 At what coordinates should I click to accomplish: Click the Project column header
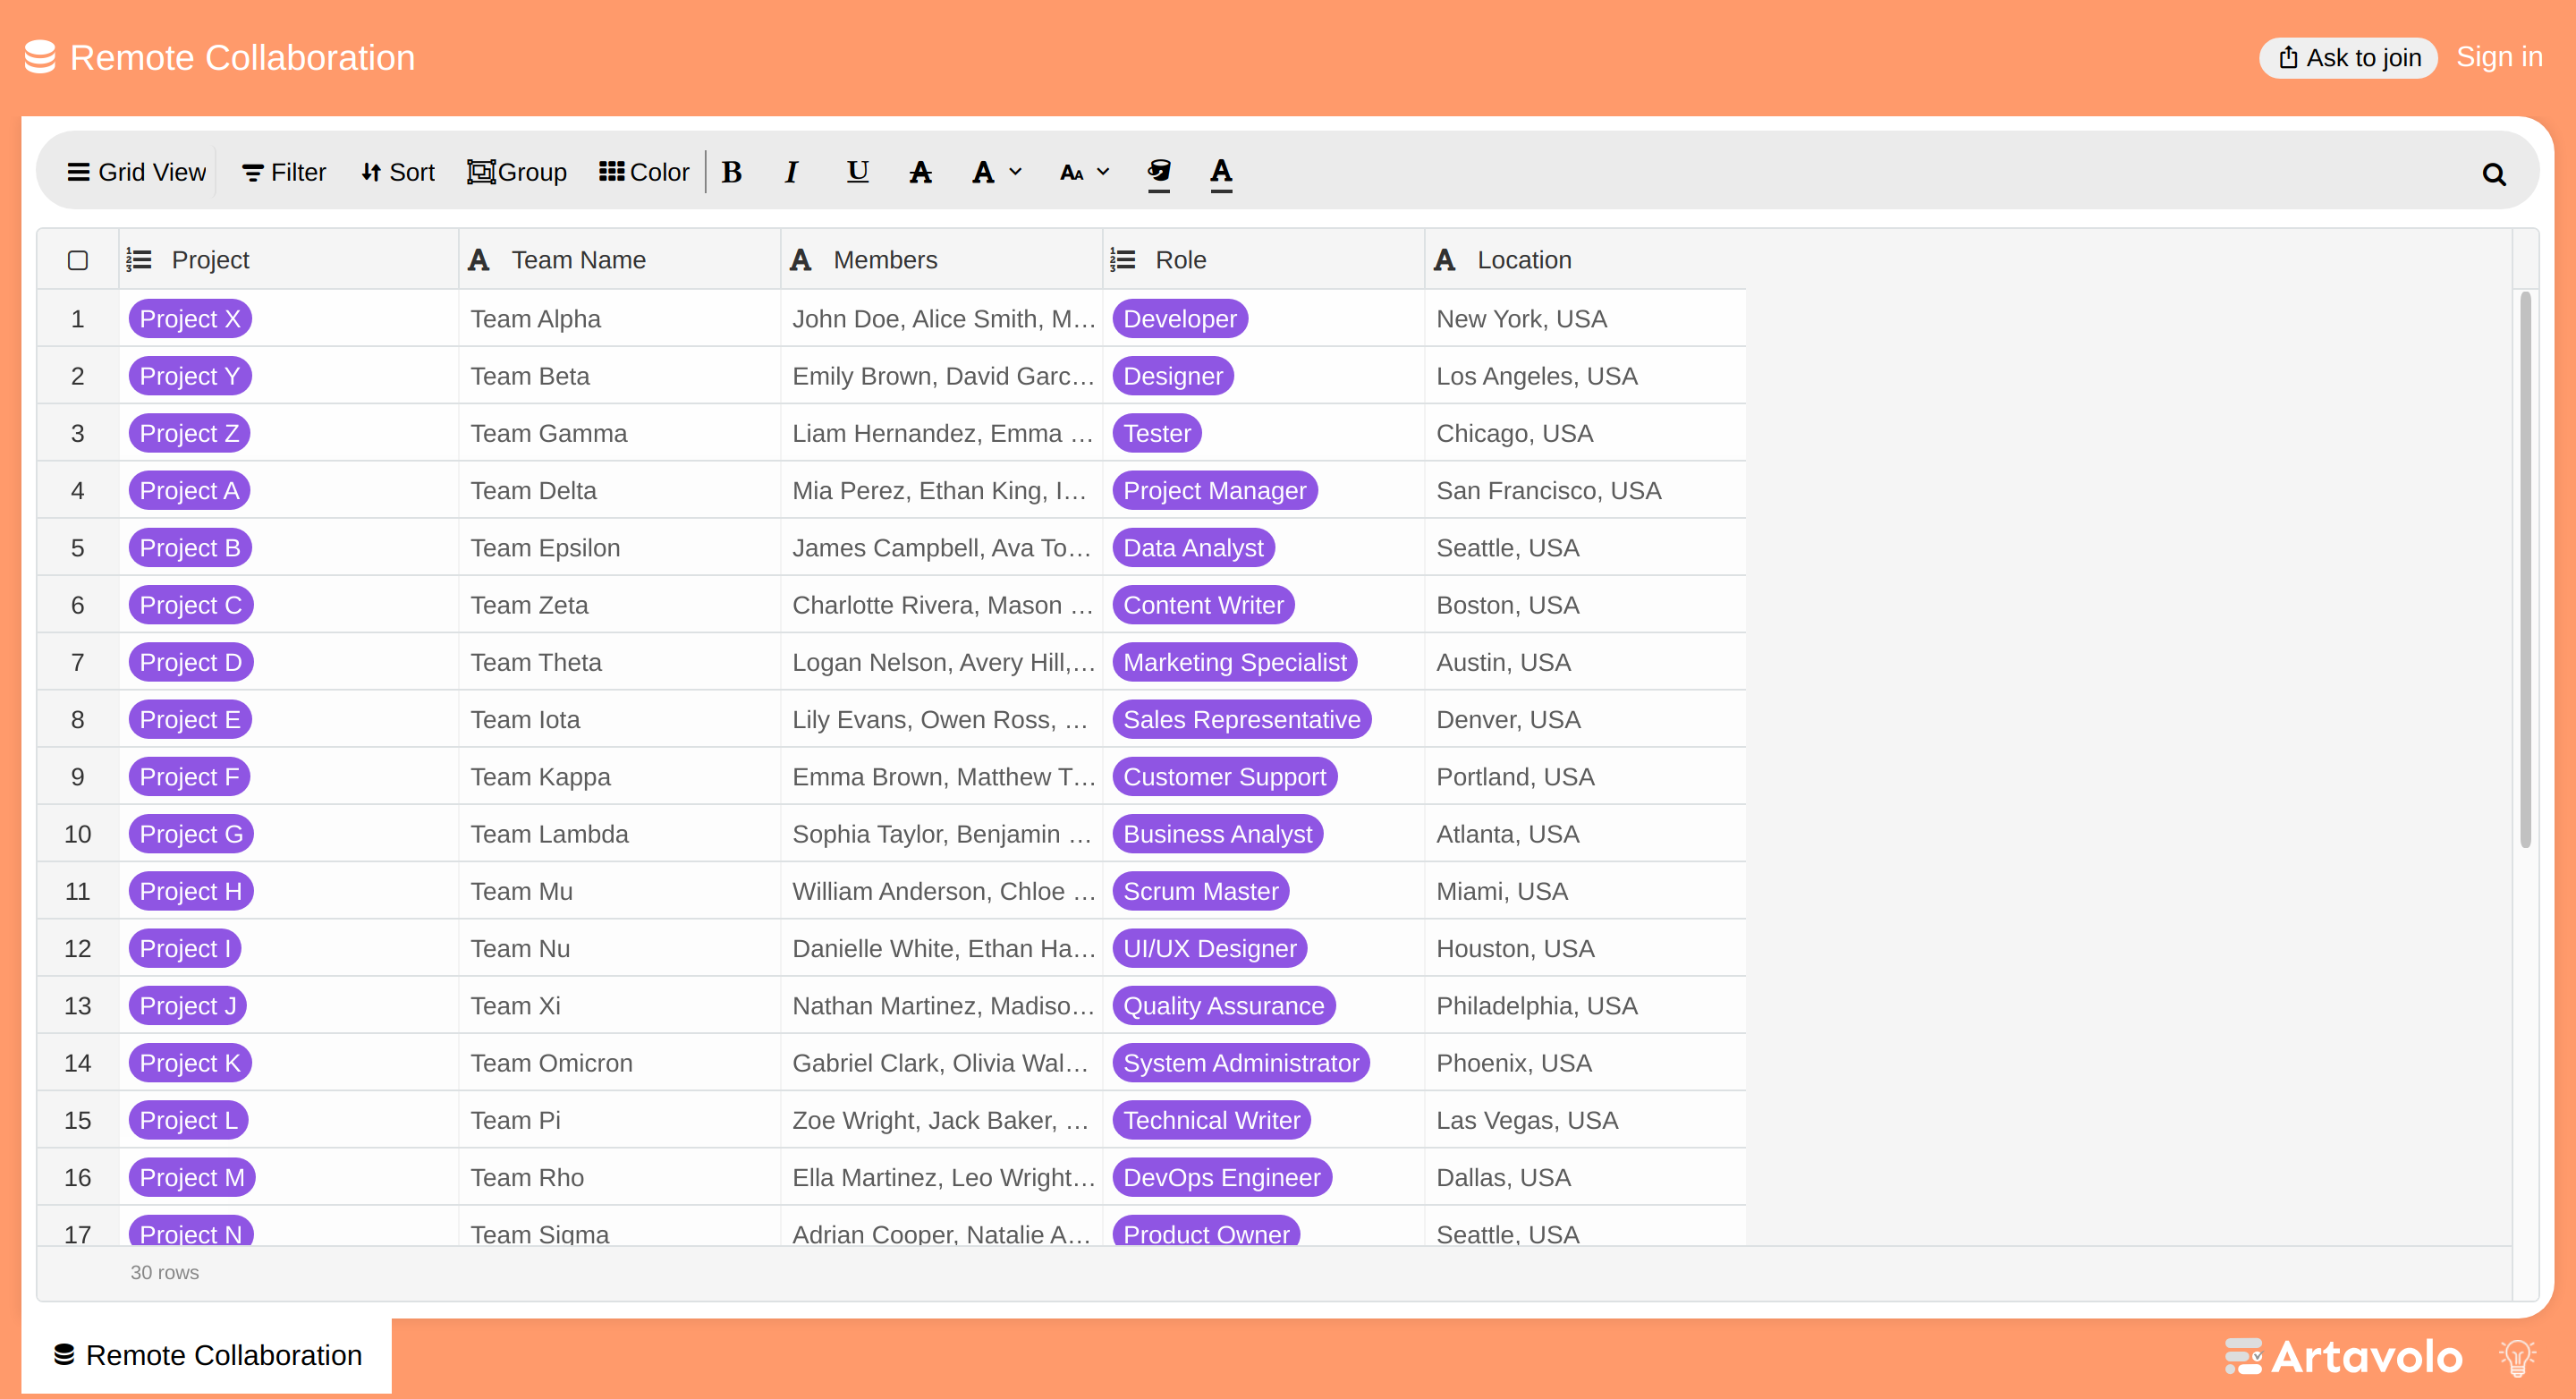pyautogui.click(x=288, y=260)
